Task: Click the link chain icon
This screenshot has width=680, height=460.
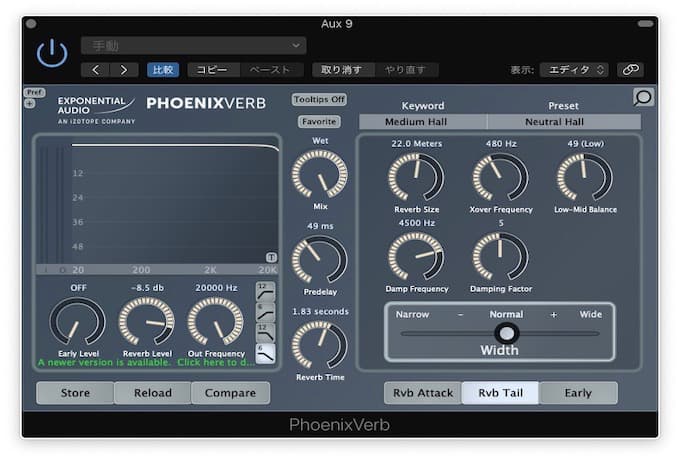Action: click(x=631, y=70)
